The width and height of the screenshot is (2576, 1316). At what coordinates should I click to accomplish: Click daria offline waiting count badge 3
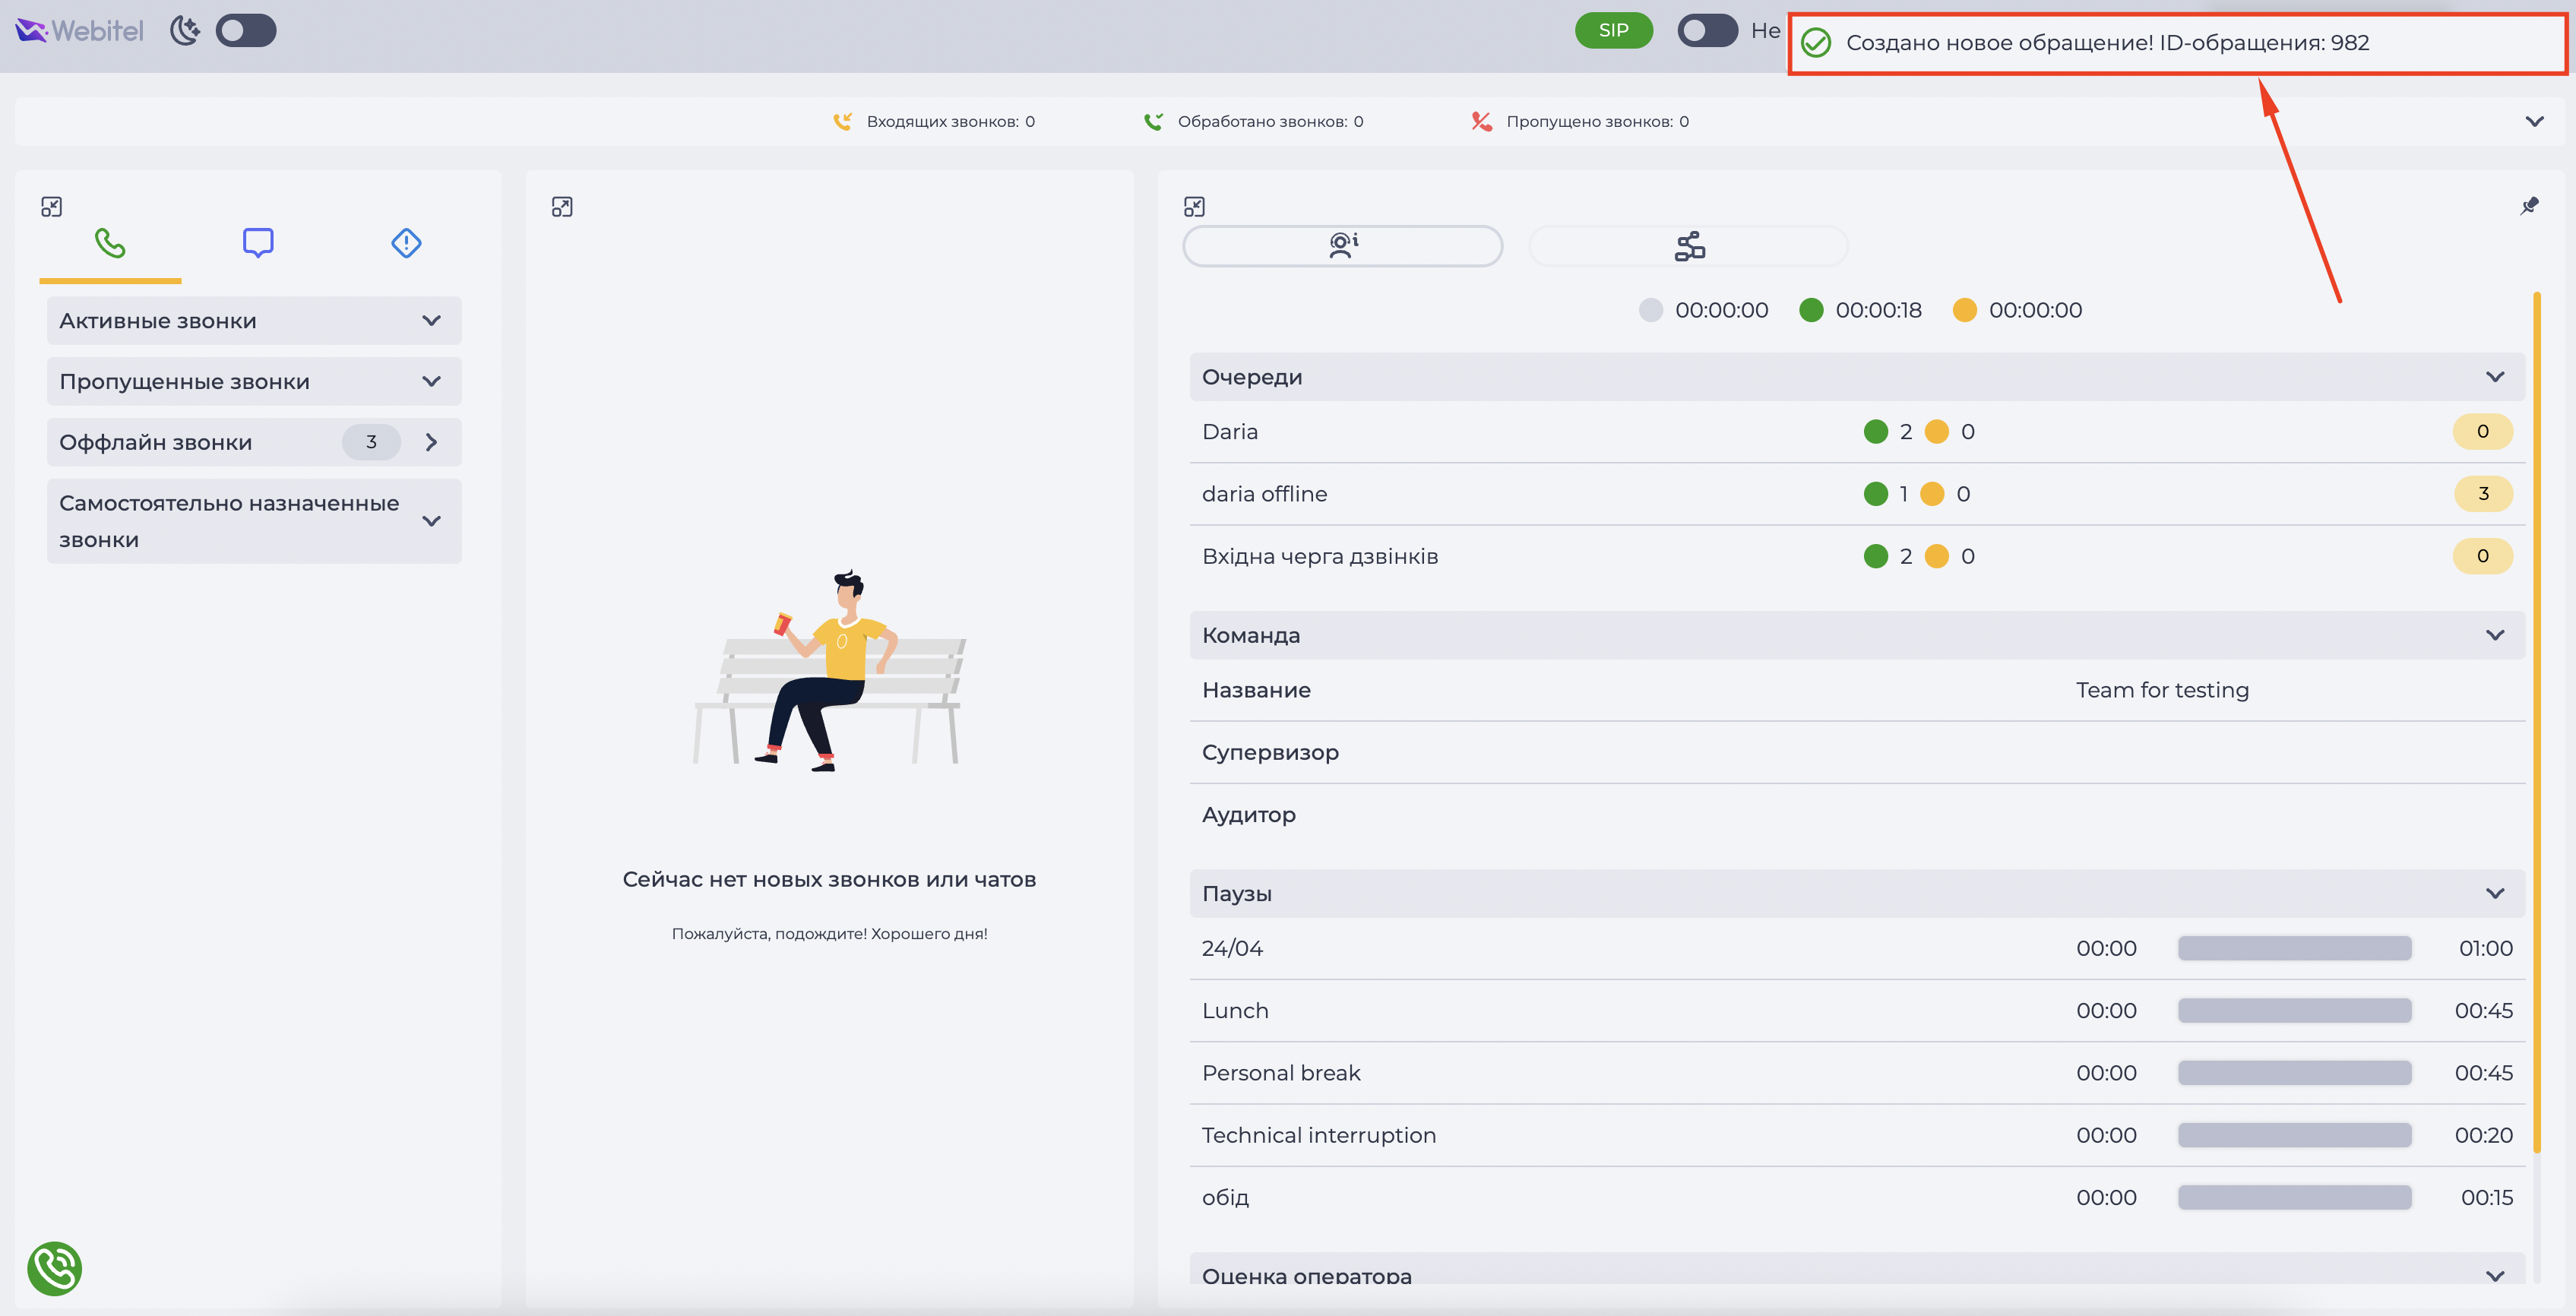(x=2483, y=494)
